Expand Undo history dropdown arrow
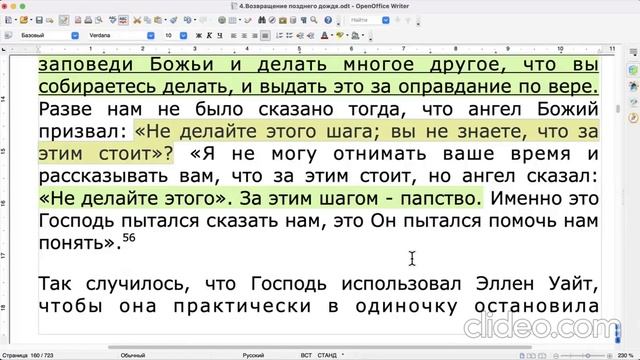 coord(195,20)
